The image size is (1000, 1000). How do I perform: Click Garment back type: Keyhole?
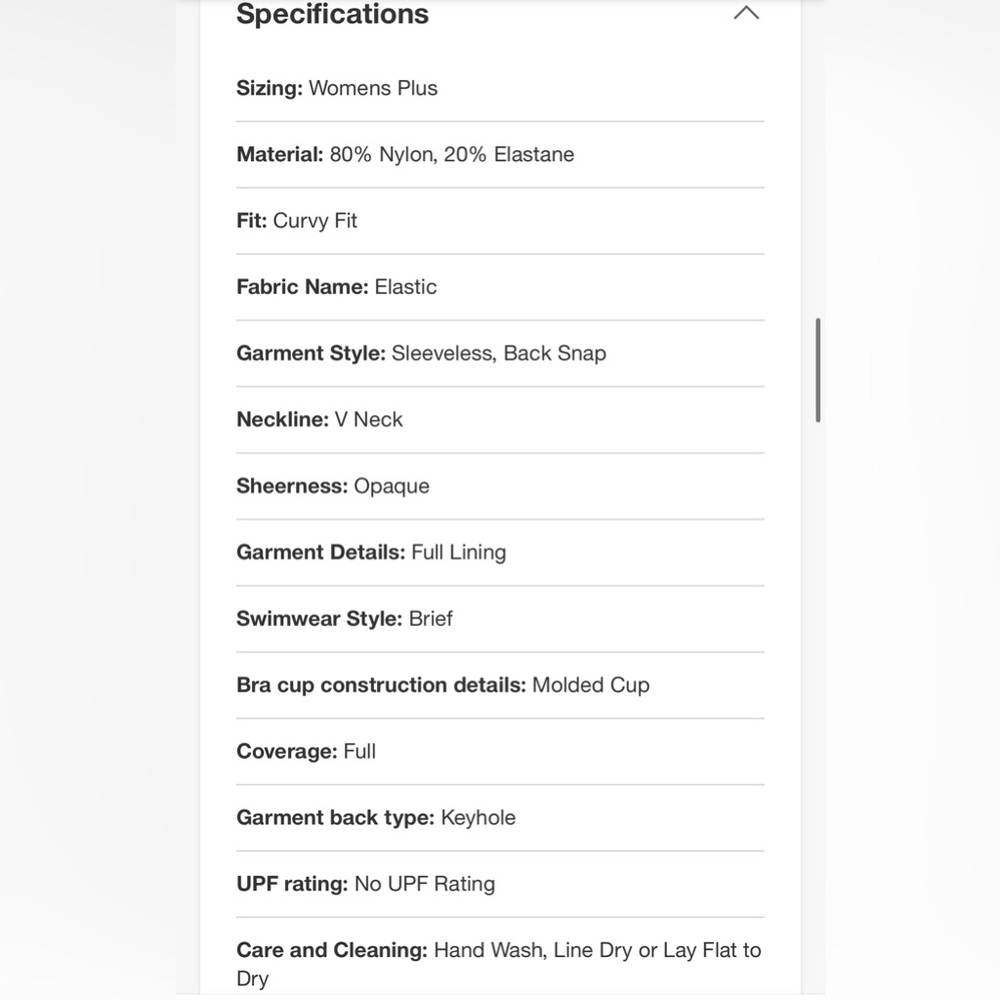(376, 818)
